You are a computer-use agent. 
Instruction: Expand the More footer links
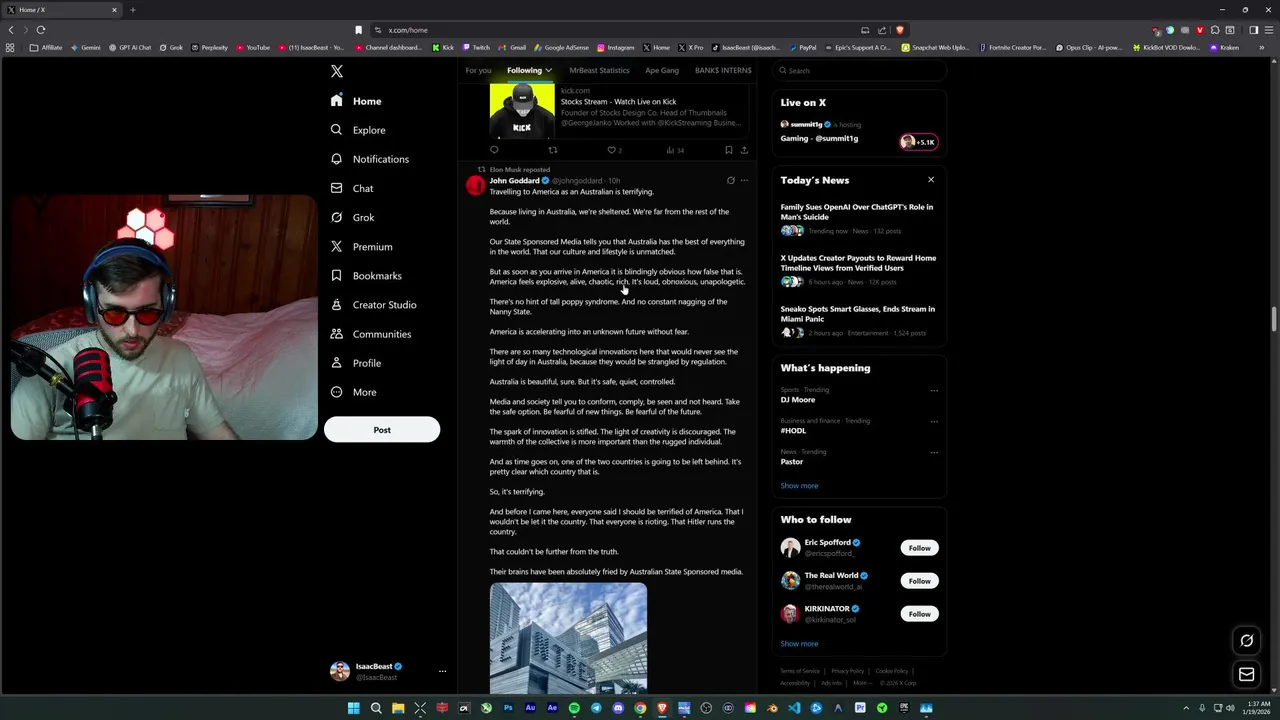click(861, 683)
